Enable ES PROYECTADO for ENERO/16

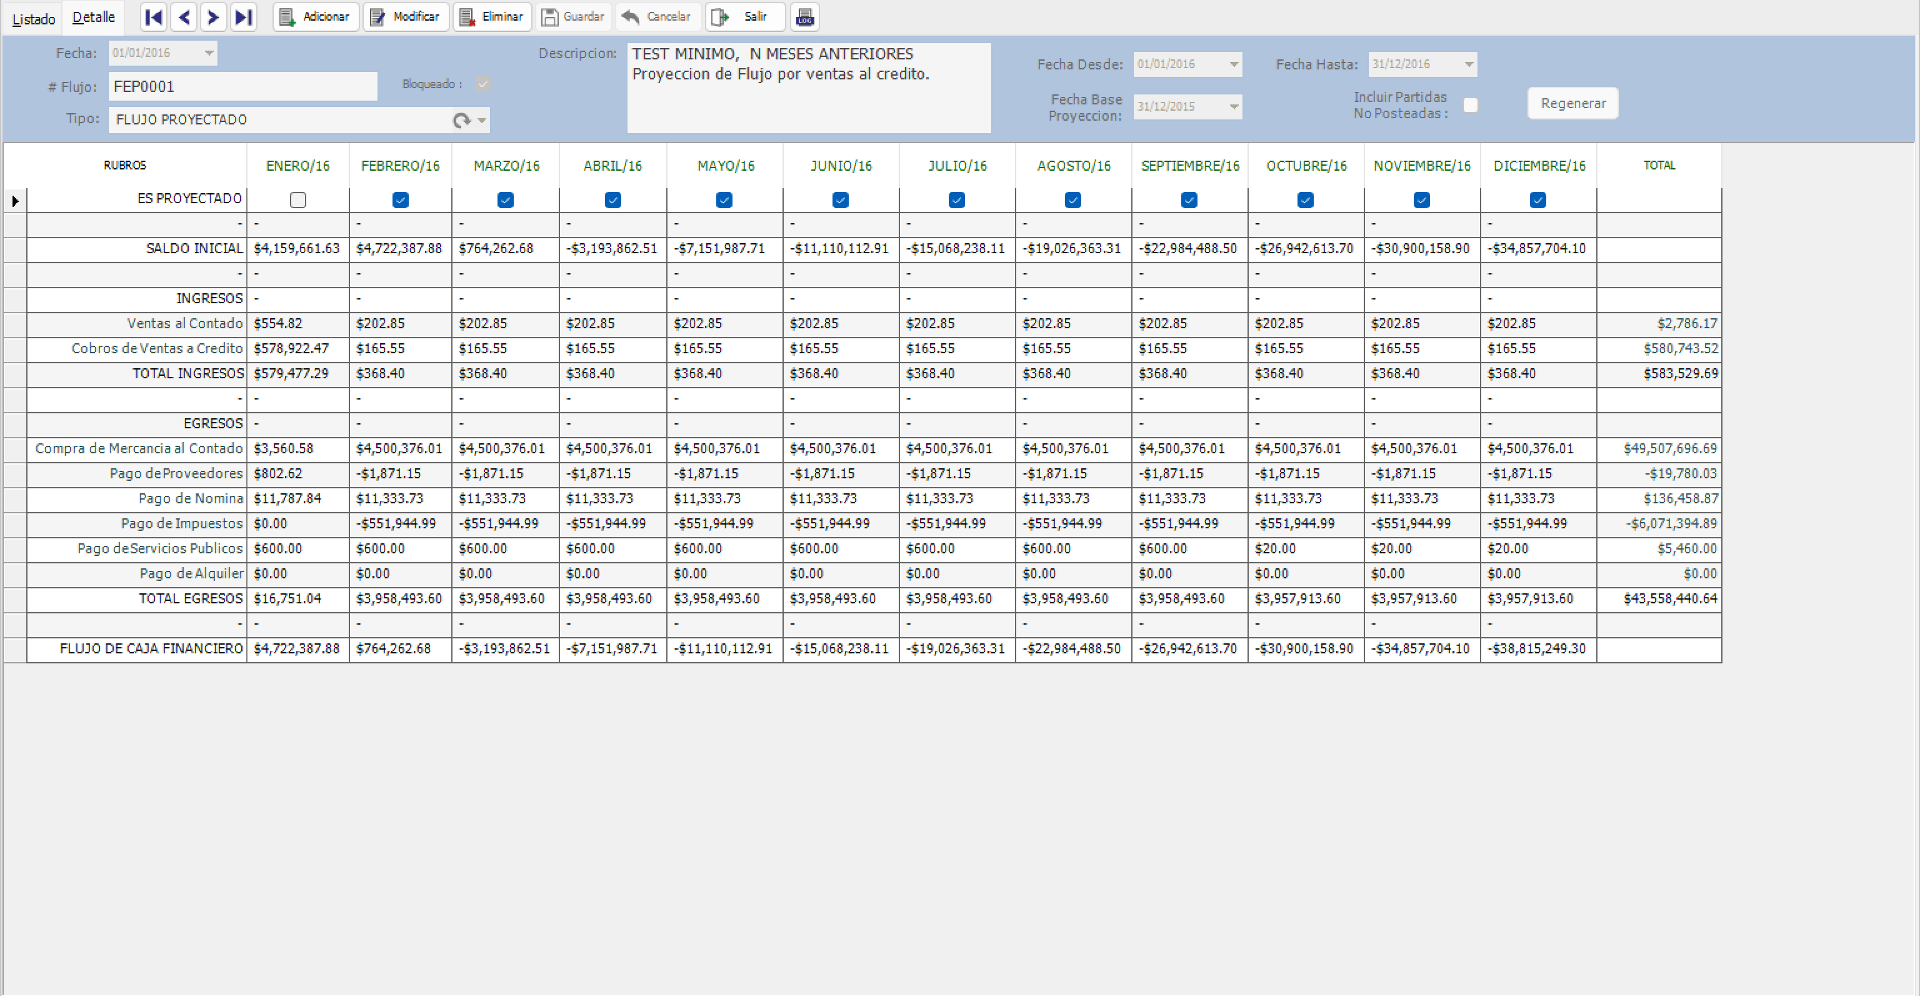click(x=297, y=200)
